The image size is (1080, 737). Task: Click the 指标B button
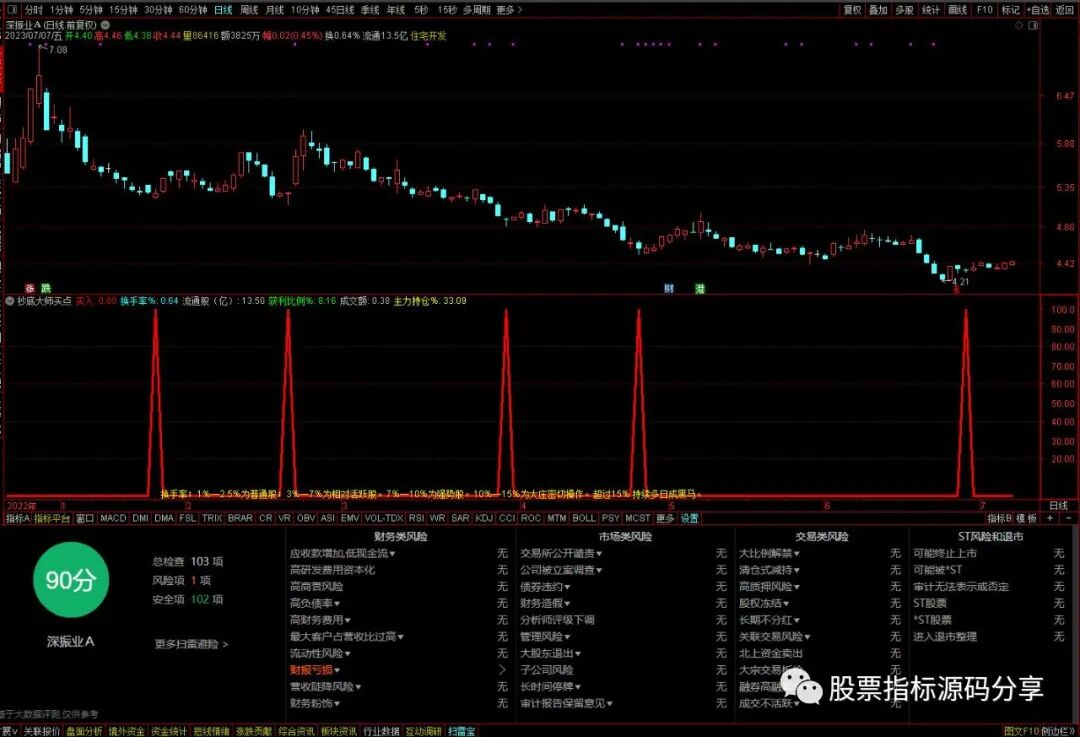tap(999, 518)
